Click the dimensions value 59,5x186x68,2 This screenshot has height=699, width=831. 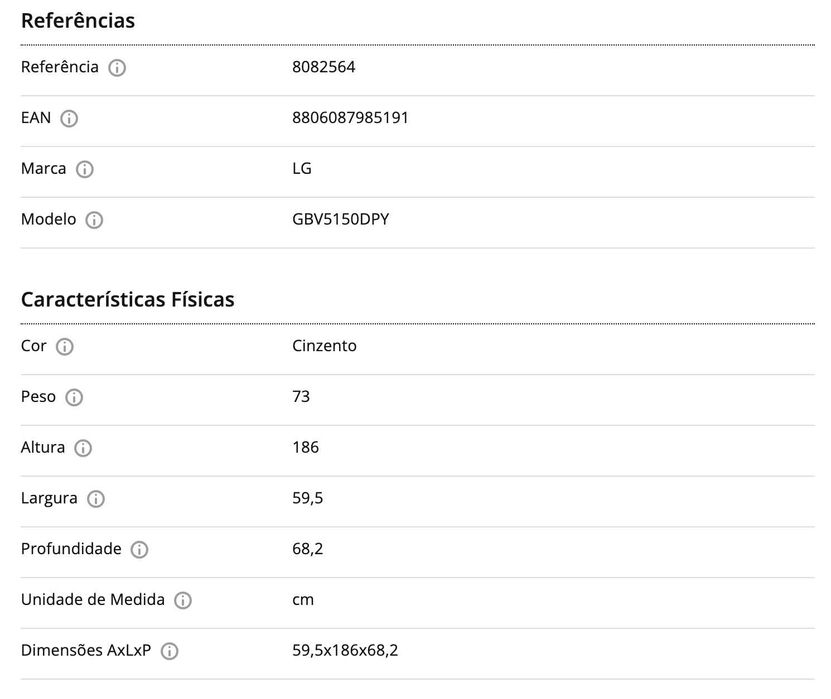[x=345, y=650]
